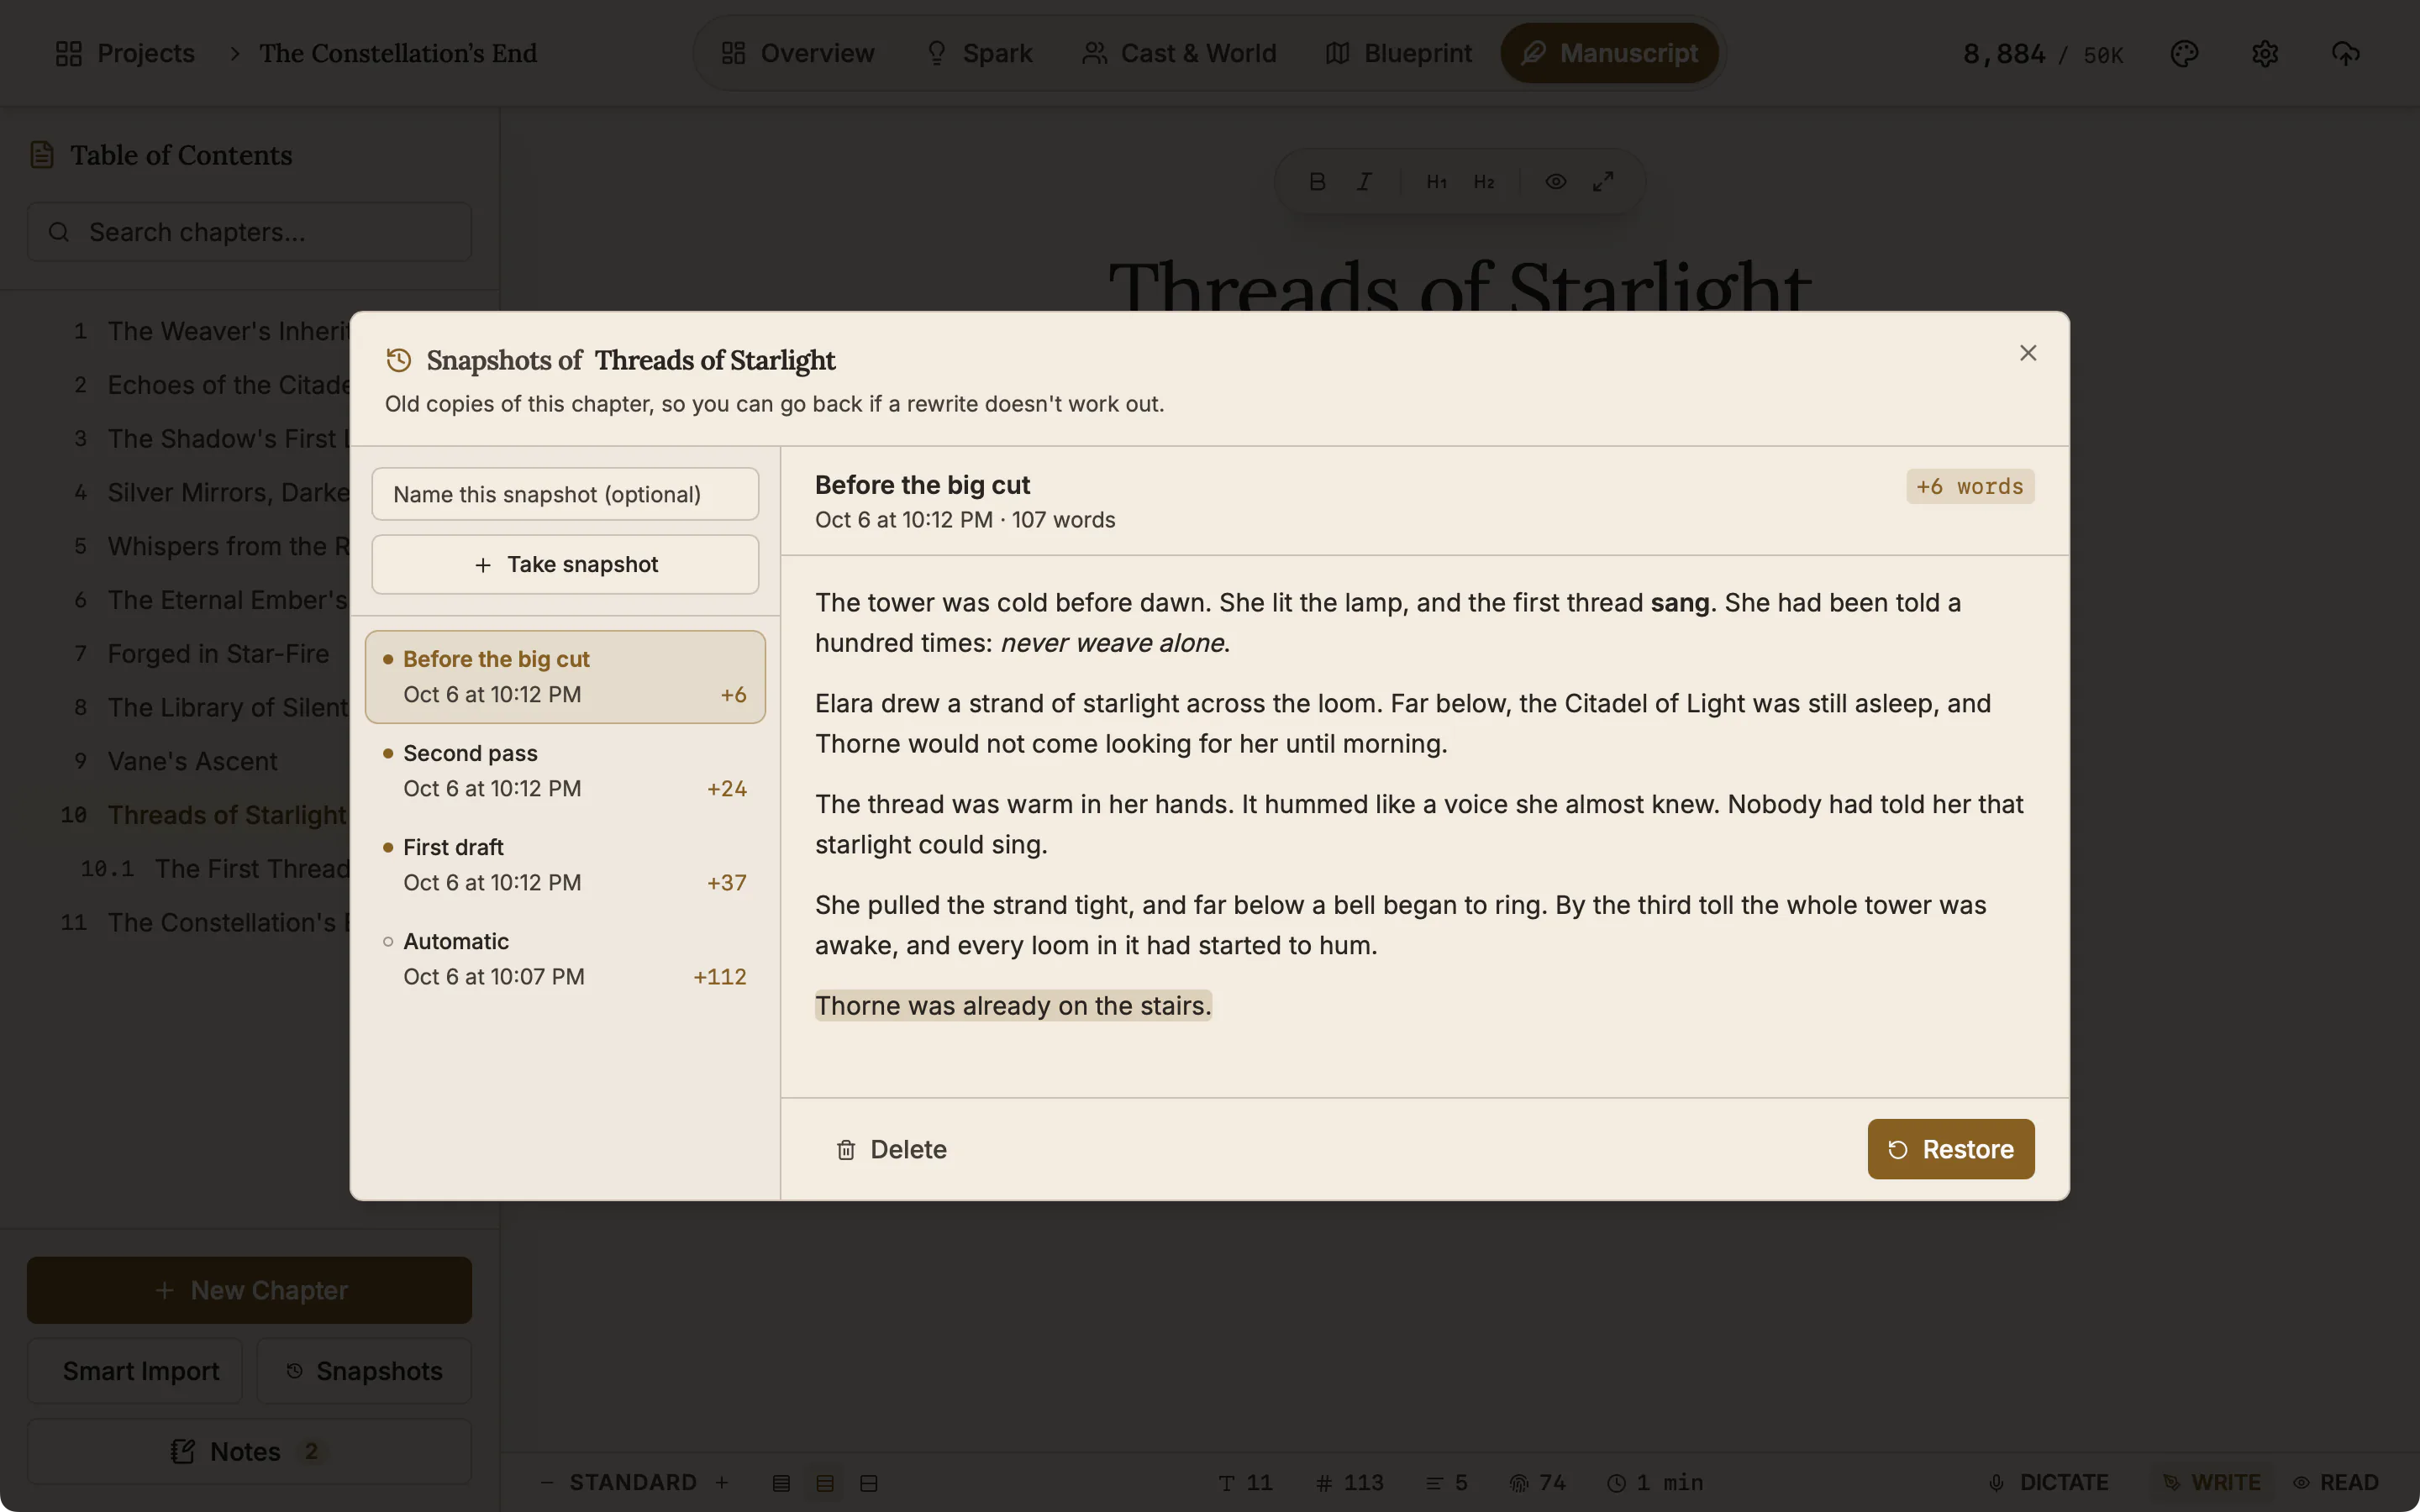Open the Blueprint tab
The image size is (2420, 1512).
pos(1399,53)
